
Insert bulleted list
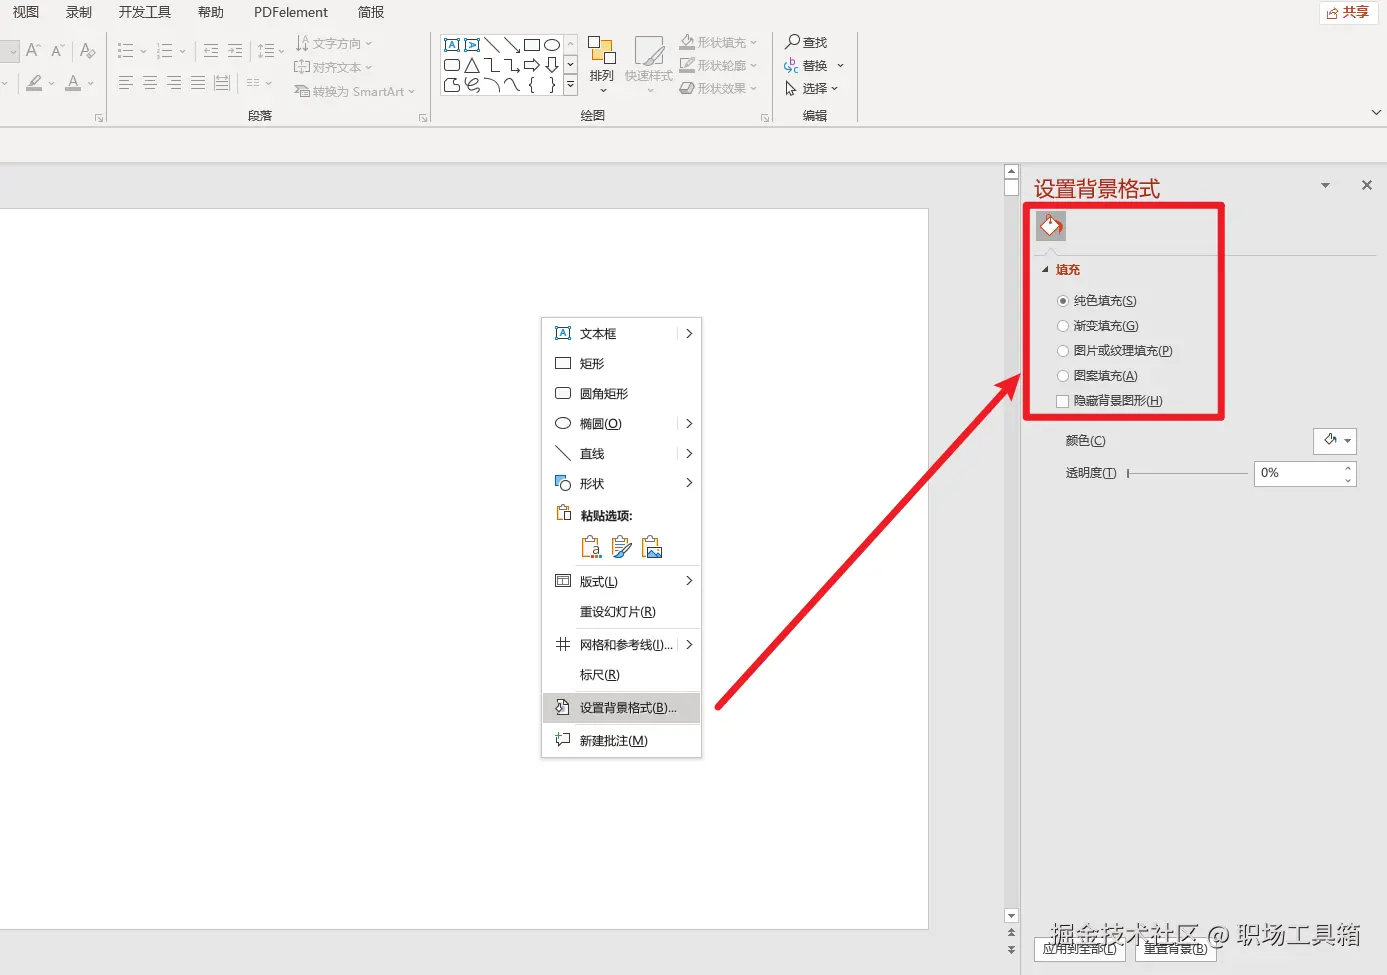click(x=125, y=50)
